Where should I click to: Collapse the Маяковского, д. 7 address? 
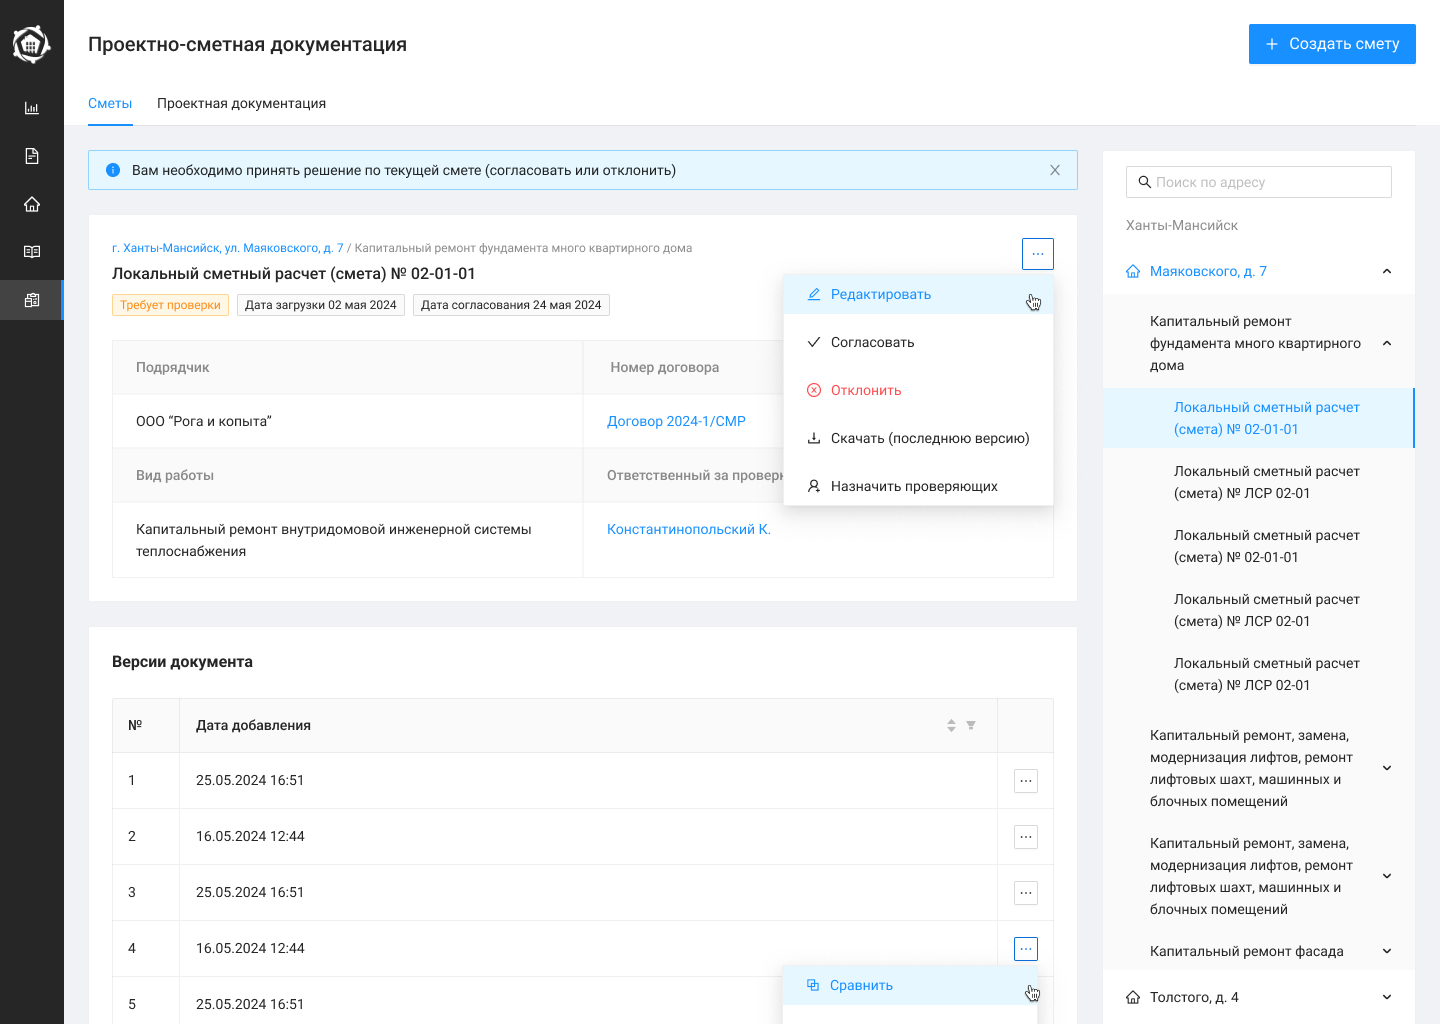(1386, 272)
